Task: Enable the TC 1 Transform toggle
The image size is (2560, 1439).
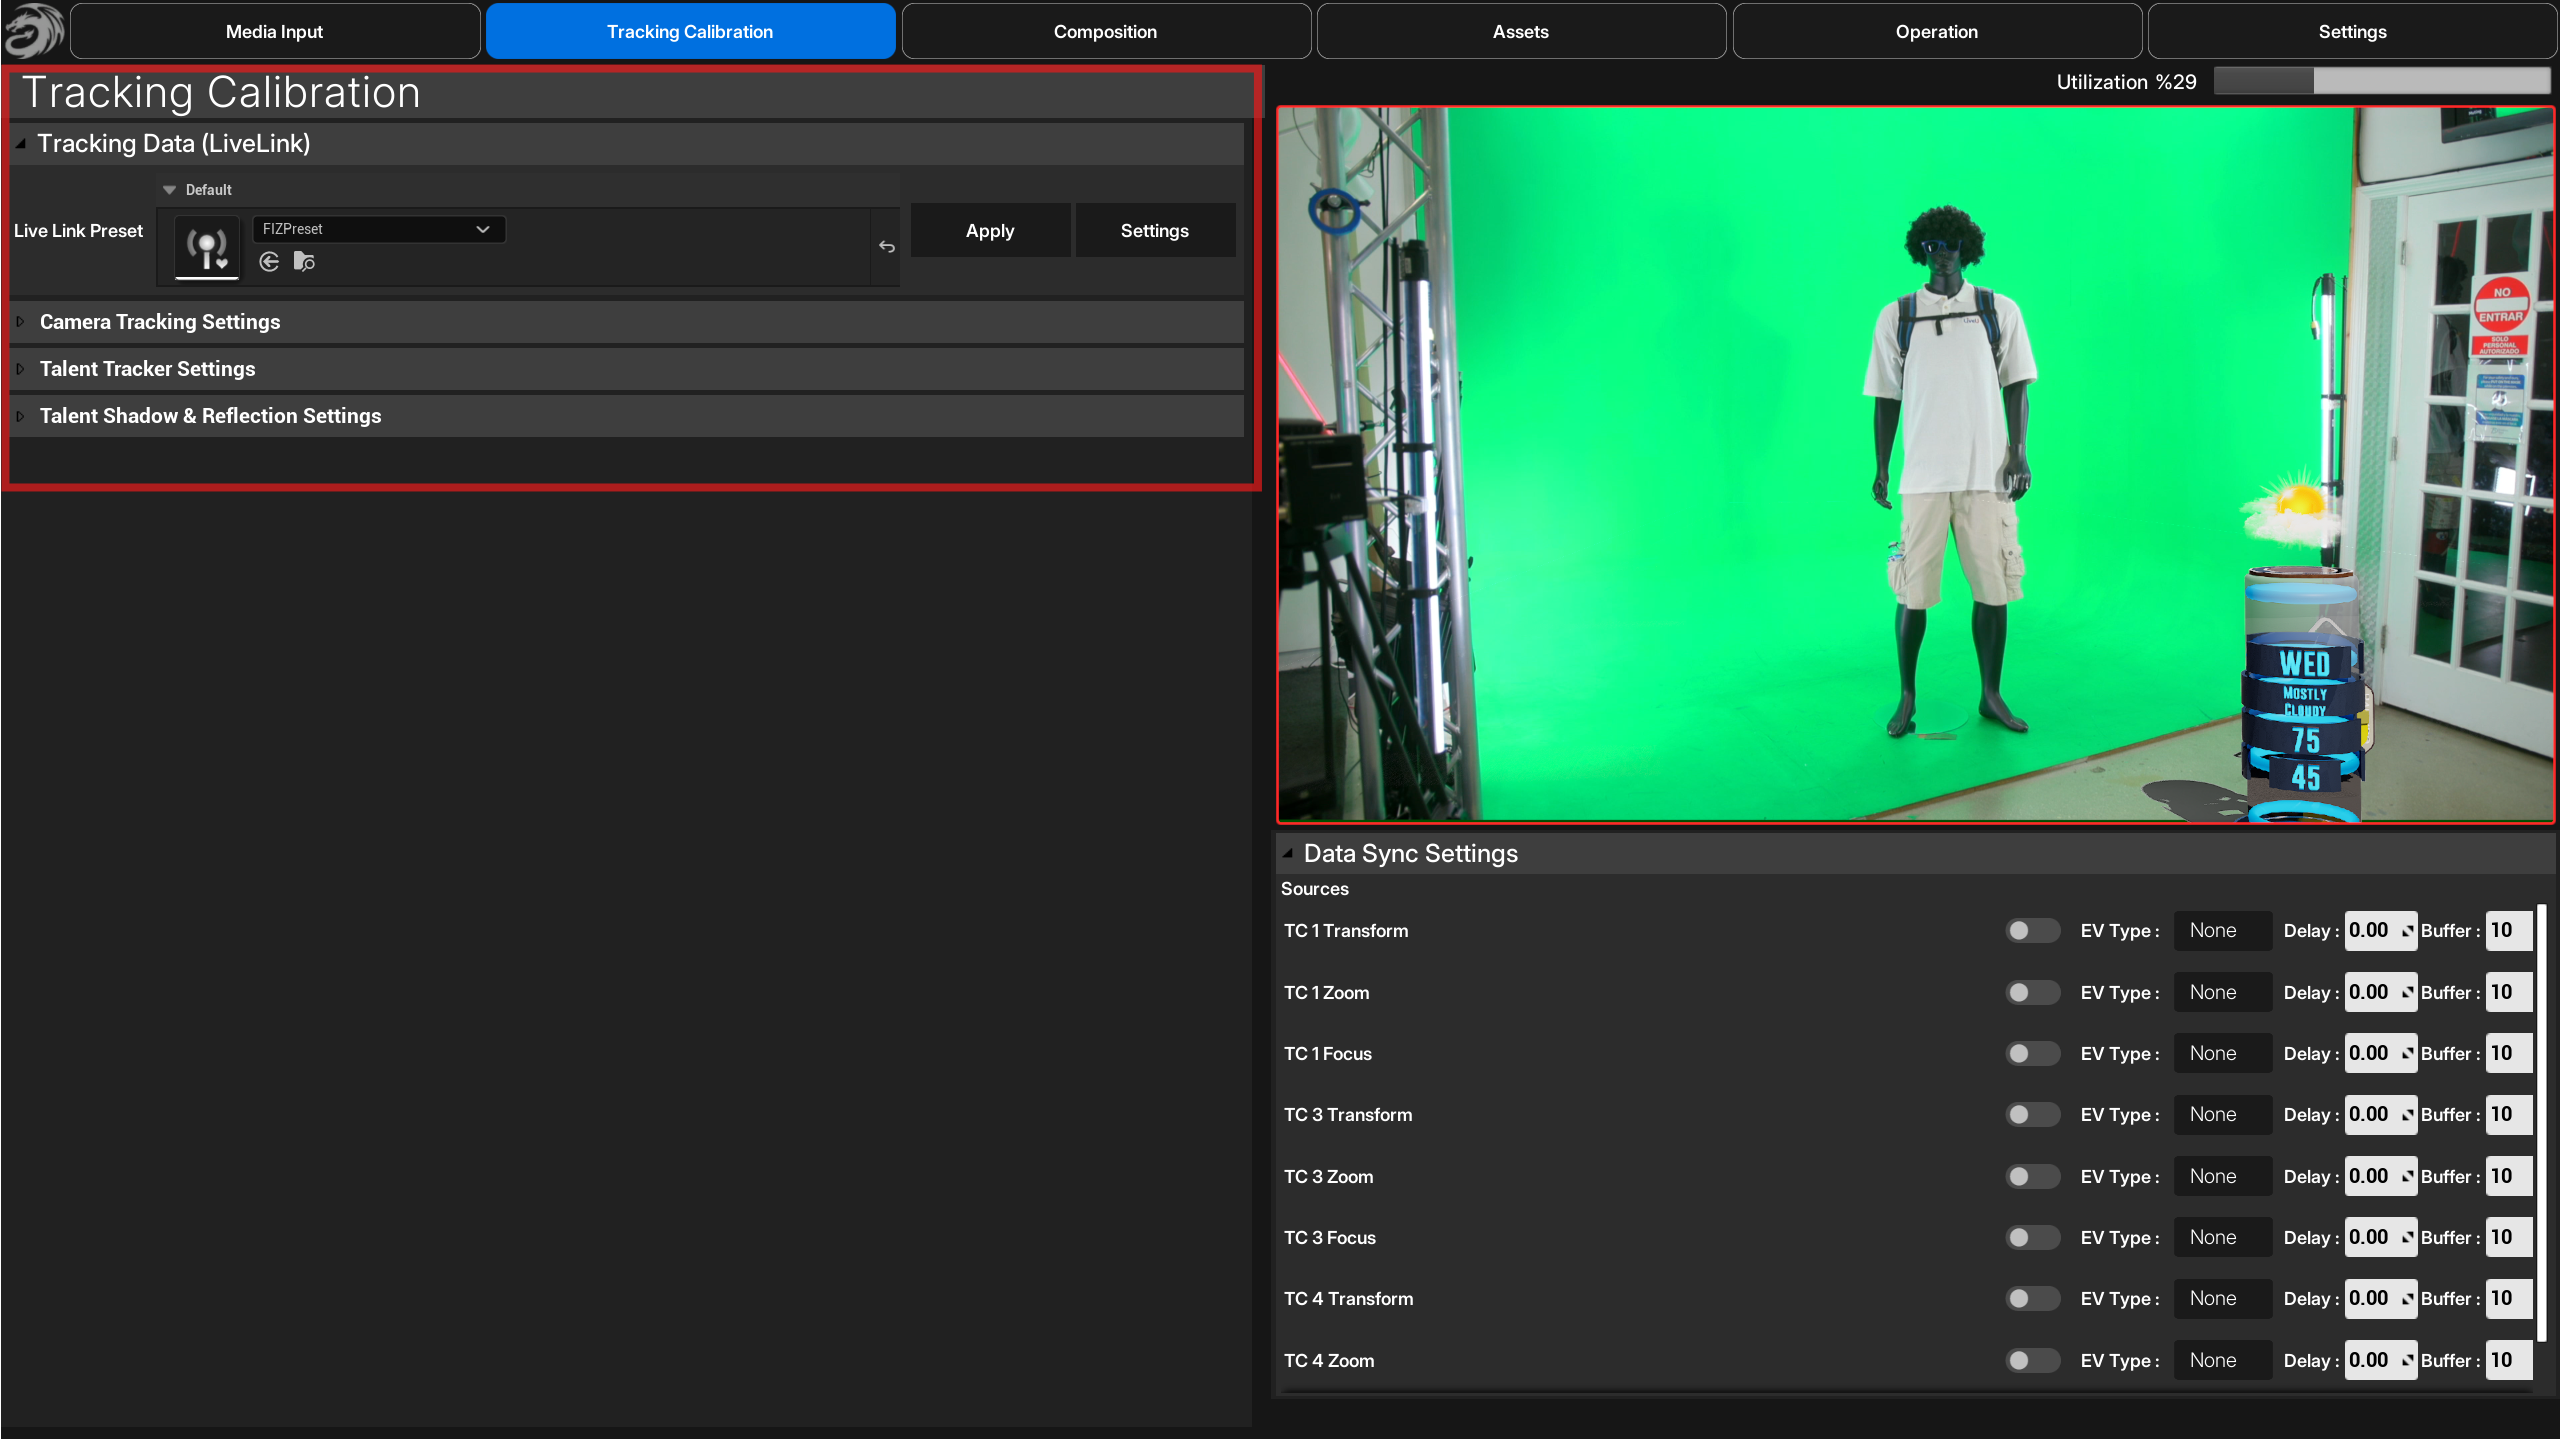Action: pyautogui.click(x=2032, y=931)
